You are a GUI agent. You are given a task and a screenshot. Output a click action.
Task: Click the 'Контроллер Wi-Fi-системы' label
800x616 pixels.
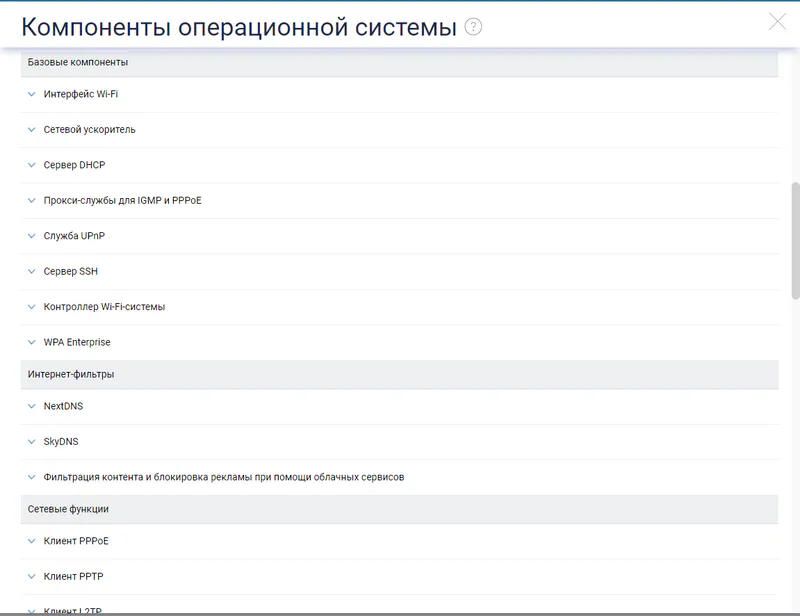point(104,307)
